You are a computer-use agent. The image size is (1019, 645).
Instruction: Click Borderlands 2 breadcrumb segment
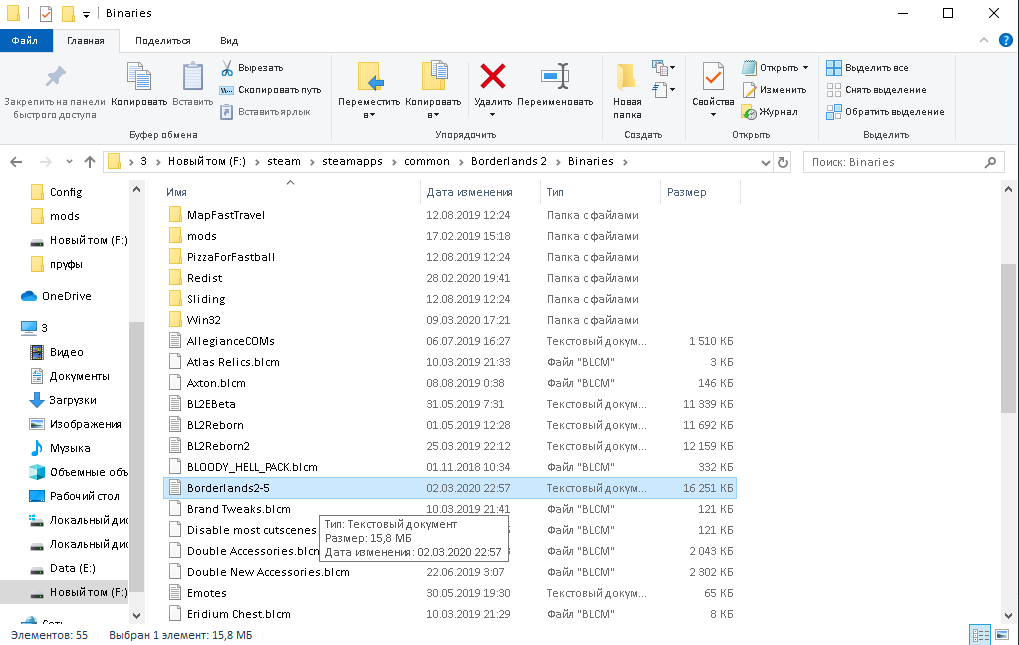pos(509,161)
